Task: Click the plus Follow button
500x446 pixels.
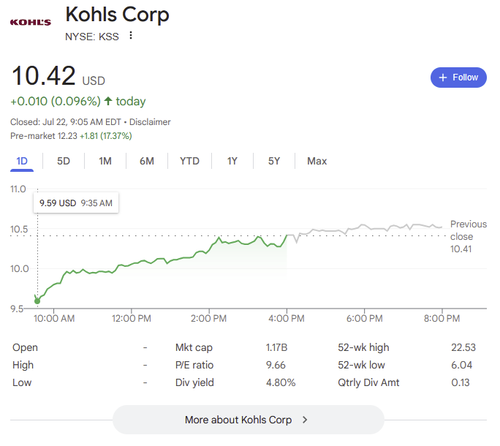Action: click(x=458, y=77)
